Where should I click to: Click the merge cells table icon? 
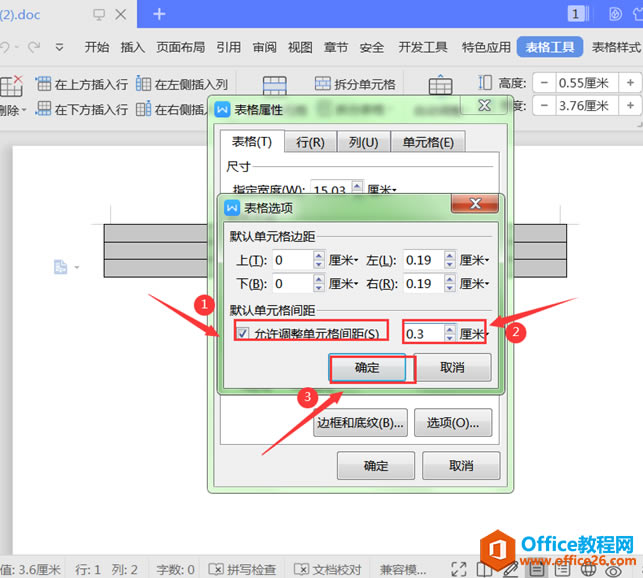point(274,86)
